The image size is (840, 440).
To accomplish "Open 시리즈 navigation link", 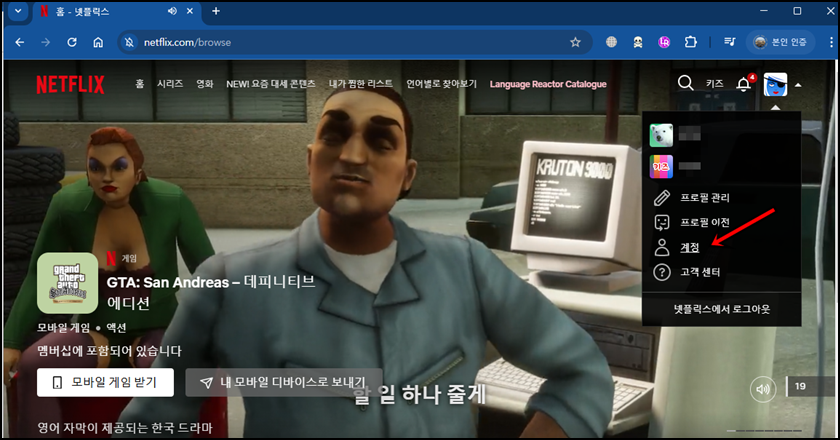I will coord(170,84).
